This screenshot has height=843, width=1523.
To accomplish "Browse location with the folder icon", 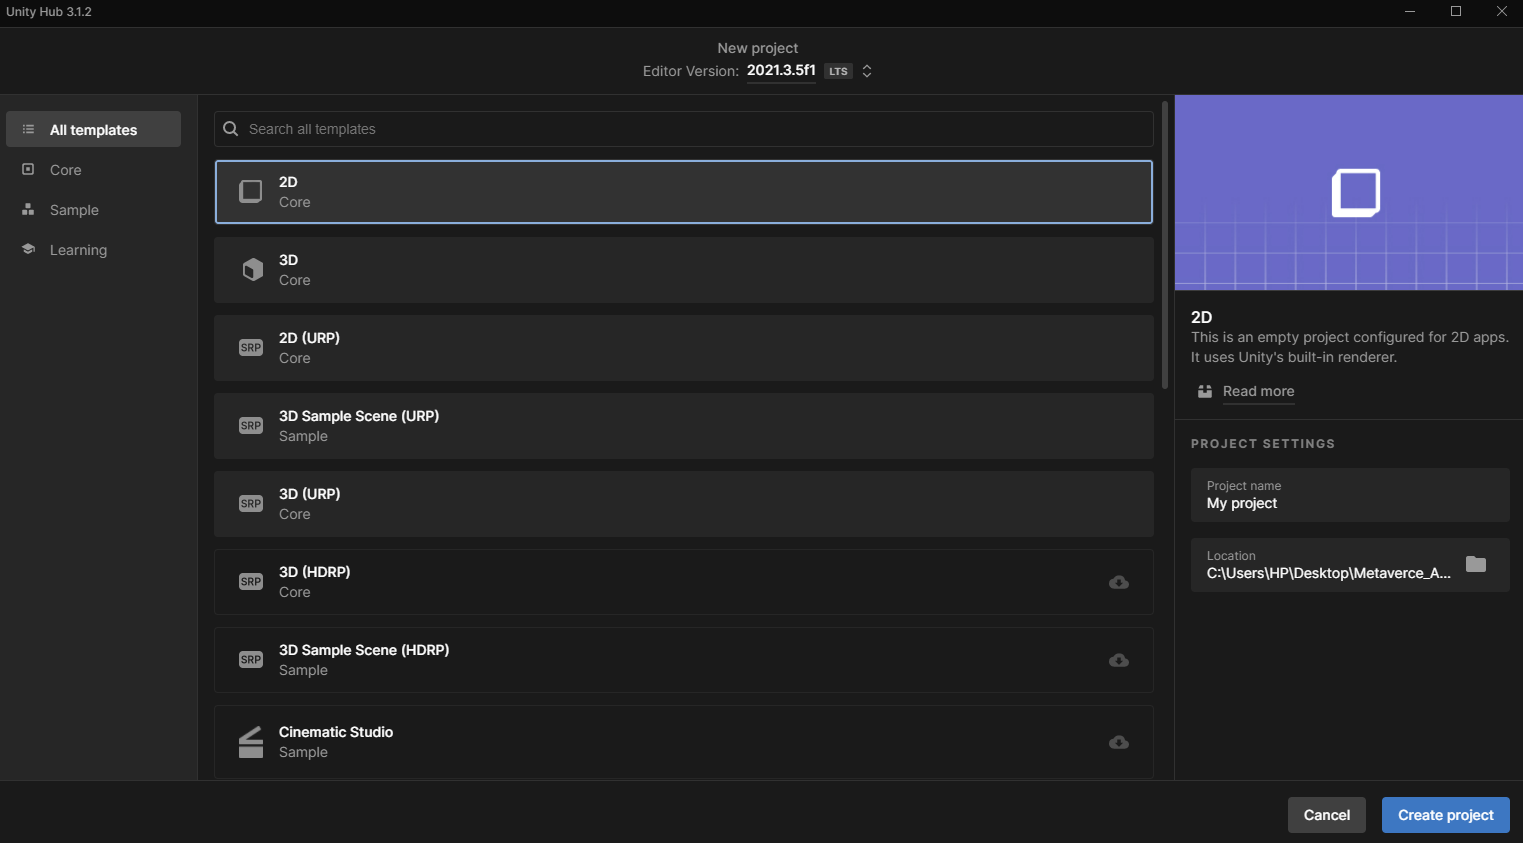I will click(x=1476, y=564).
